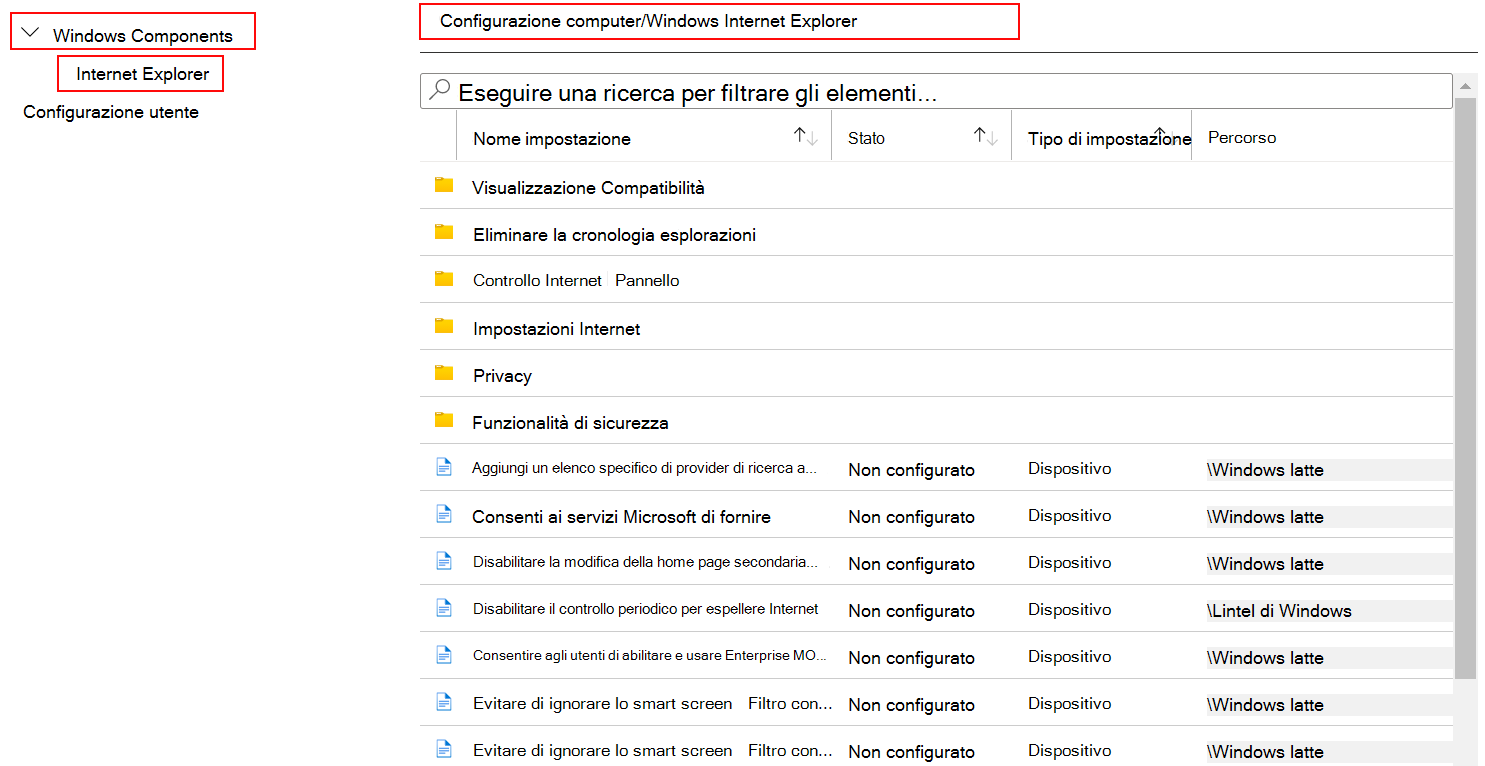This screenshot has width=1485, height=766.
Task: Click \Windows latte path in Consentire agli utenti row
Action: [1265, 657]
